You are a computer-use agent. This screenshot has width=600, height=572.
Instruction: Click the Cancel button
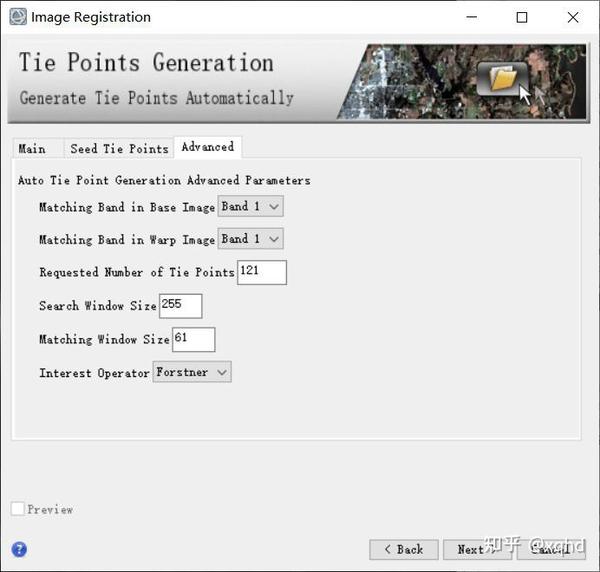(551, 549)
